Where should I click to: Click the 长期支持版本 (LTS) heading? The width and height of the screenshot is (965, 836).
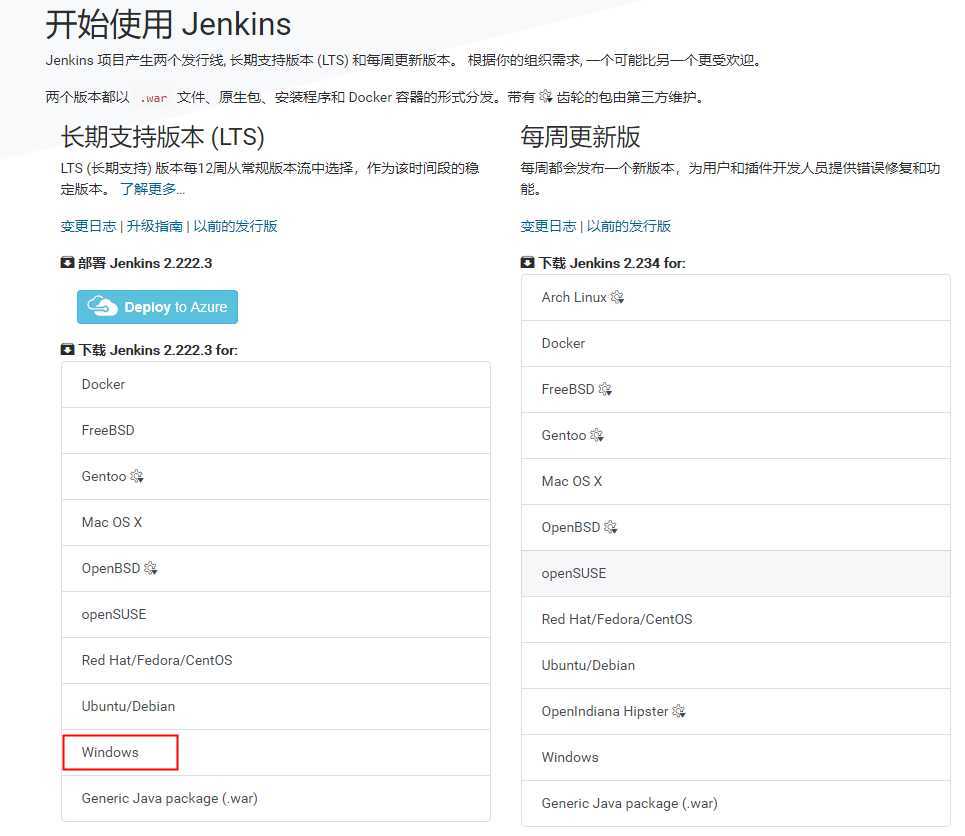pos(162,137)
